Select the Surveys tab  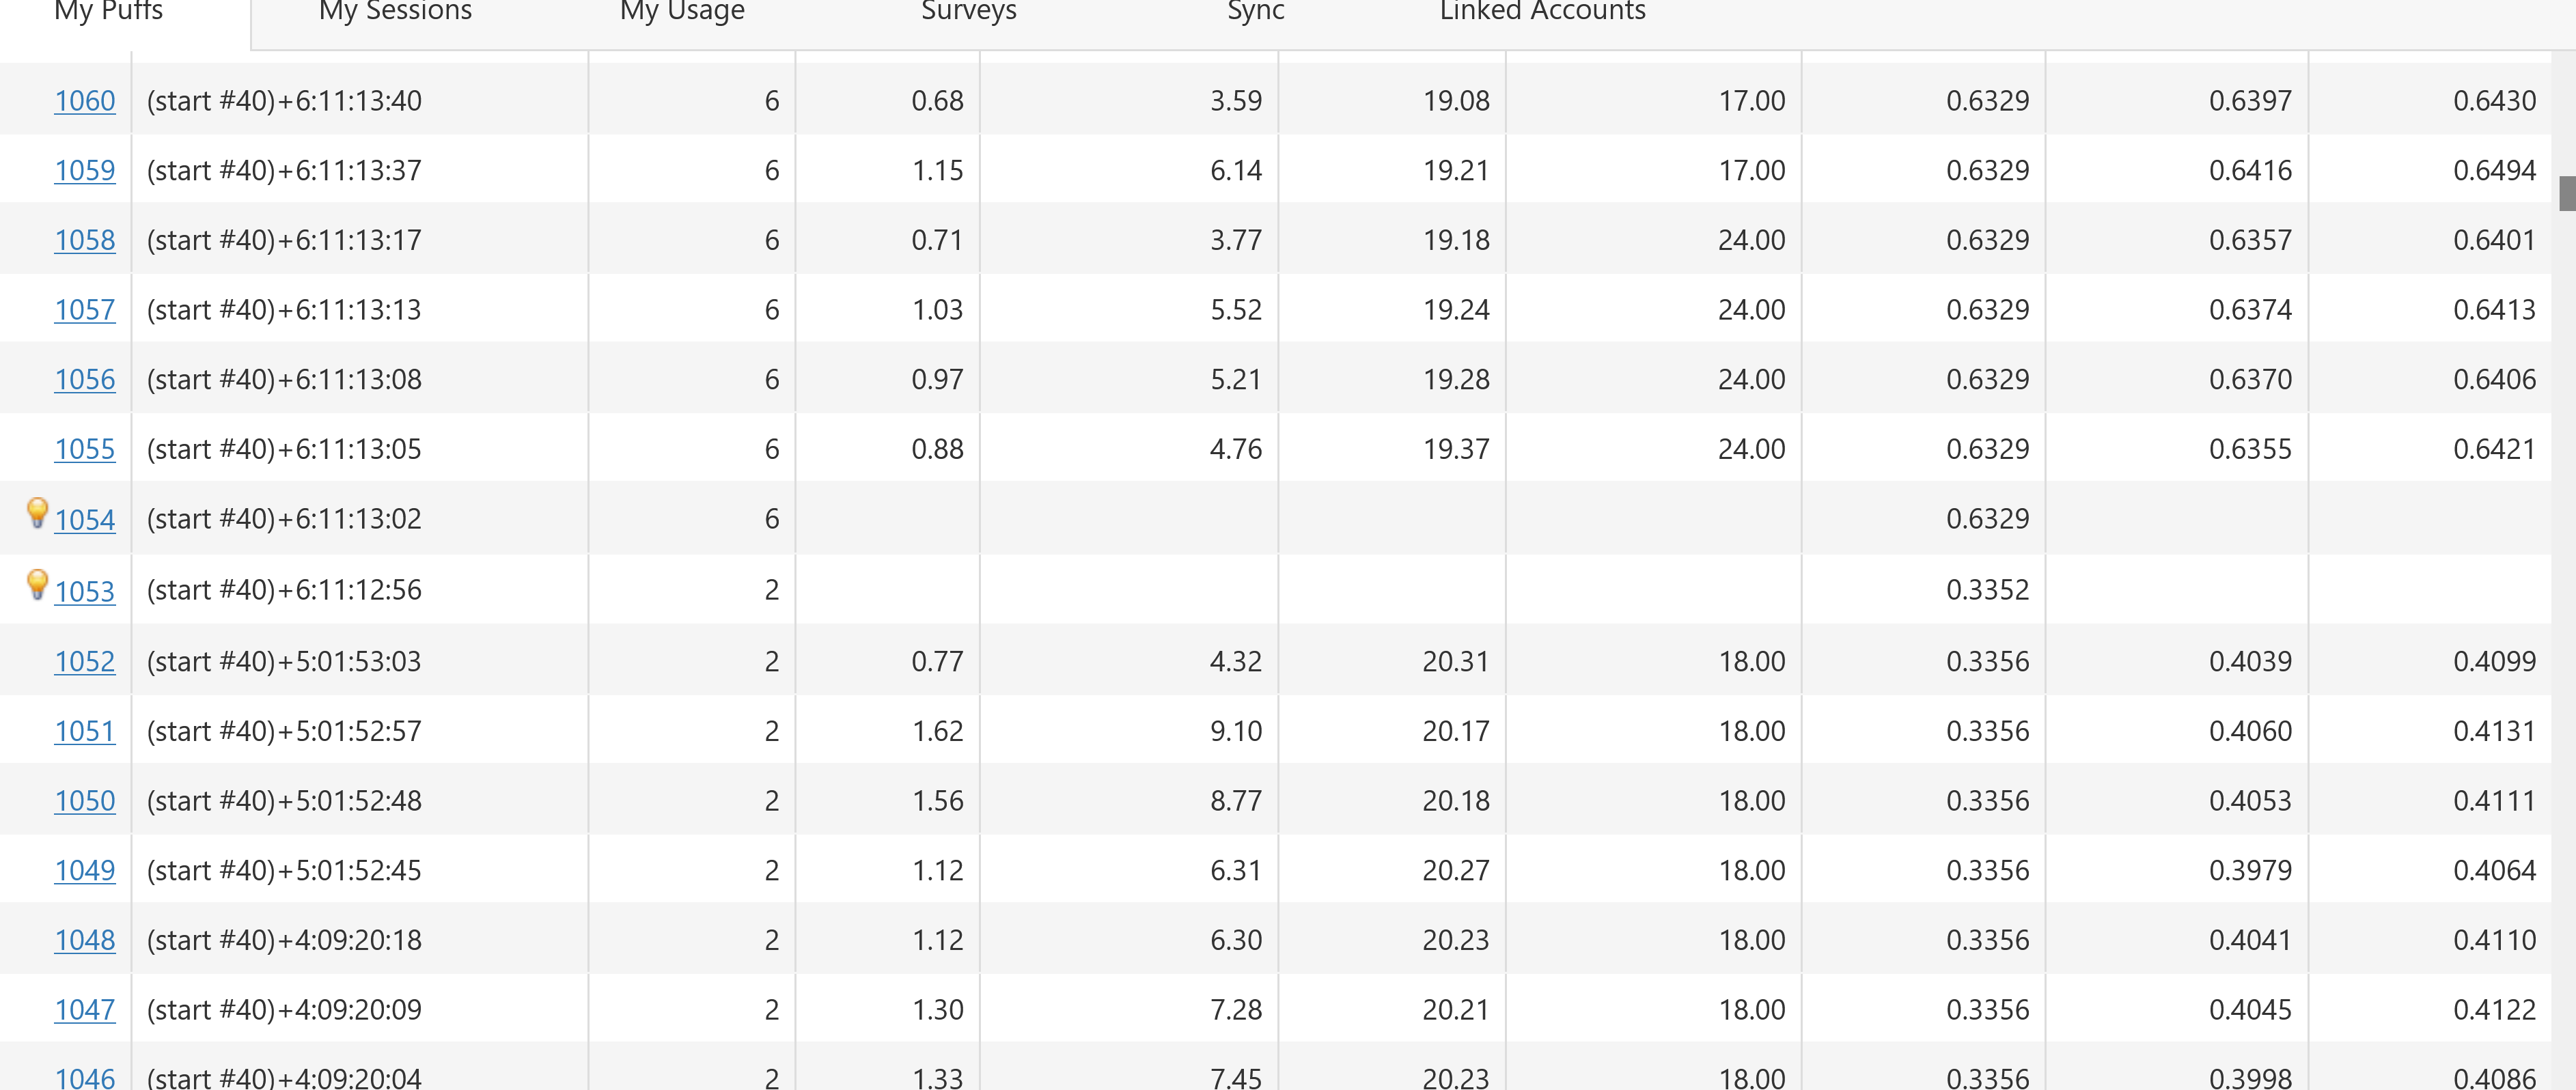coord(968,12)
